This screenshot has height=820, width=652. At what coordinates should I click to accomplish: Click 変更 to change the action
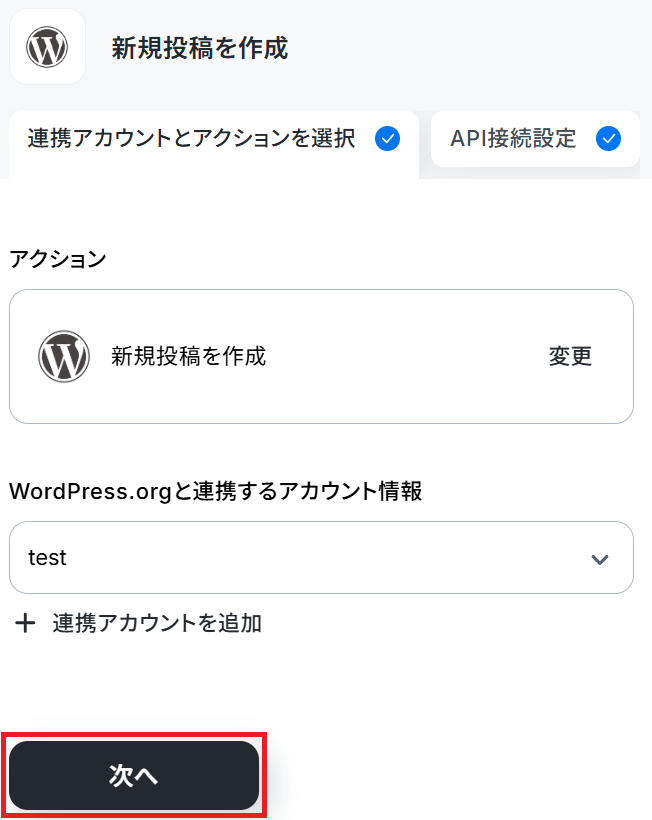(x=570, y=356)
